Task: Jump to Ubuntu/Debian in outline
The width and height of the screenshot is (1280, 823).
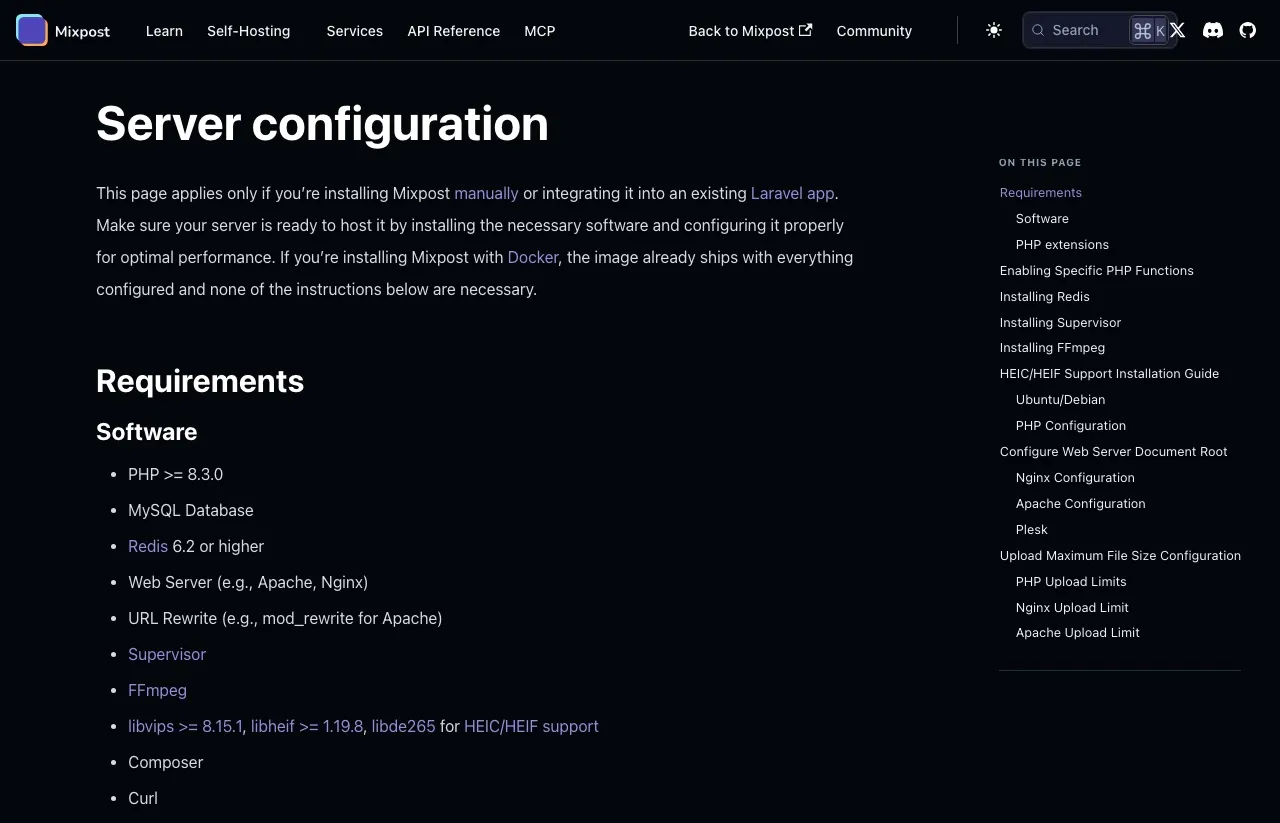Action: point(1060,400)
